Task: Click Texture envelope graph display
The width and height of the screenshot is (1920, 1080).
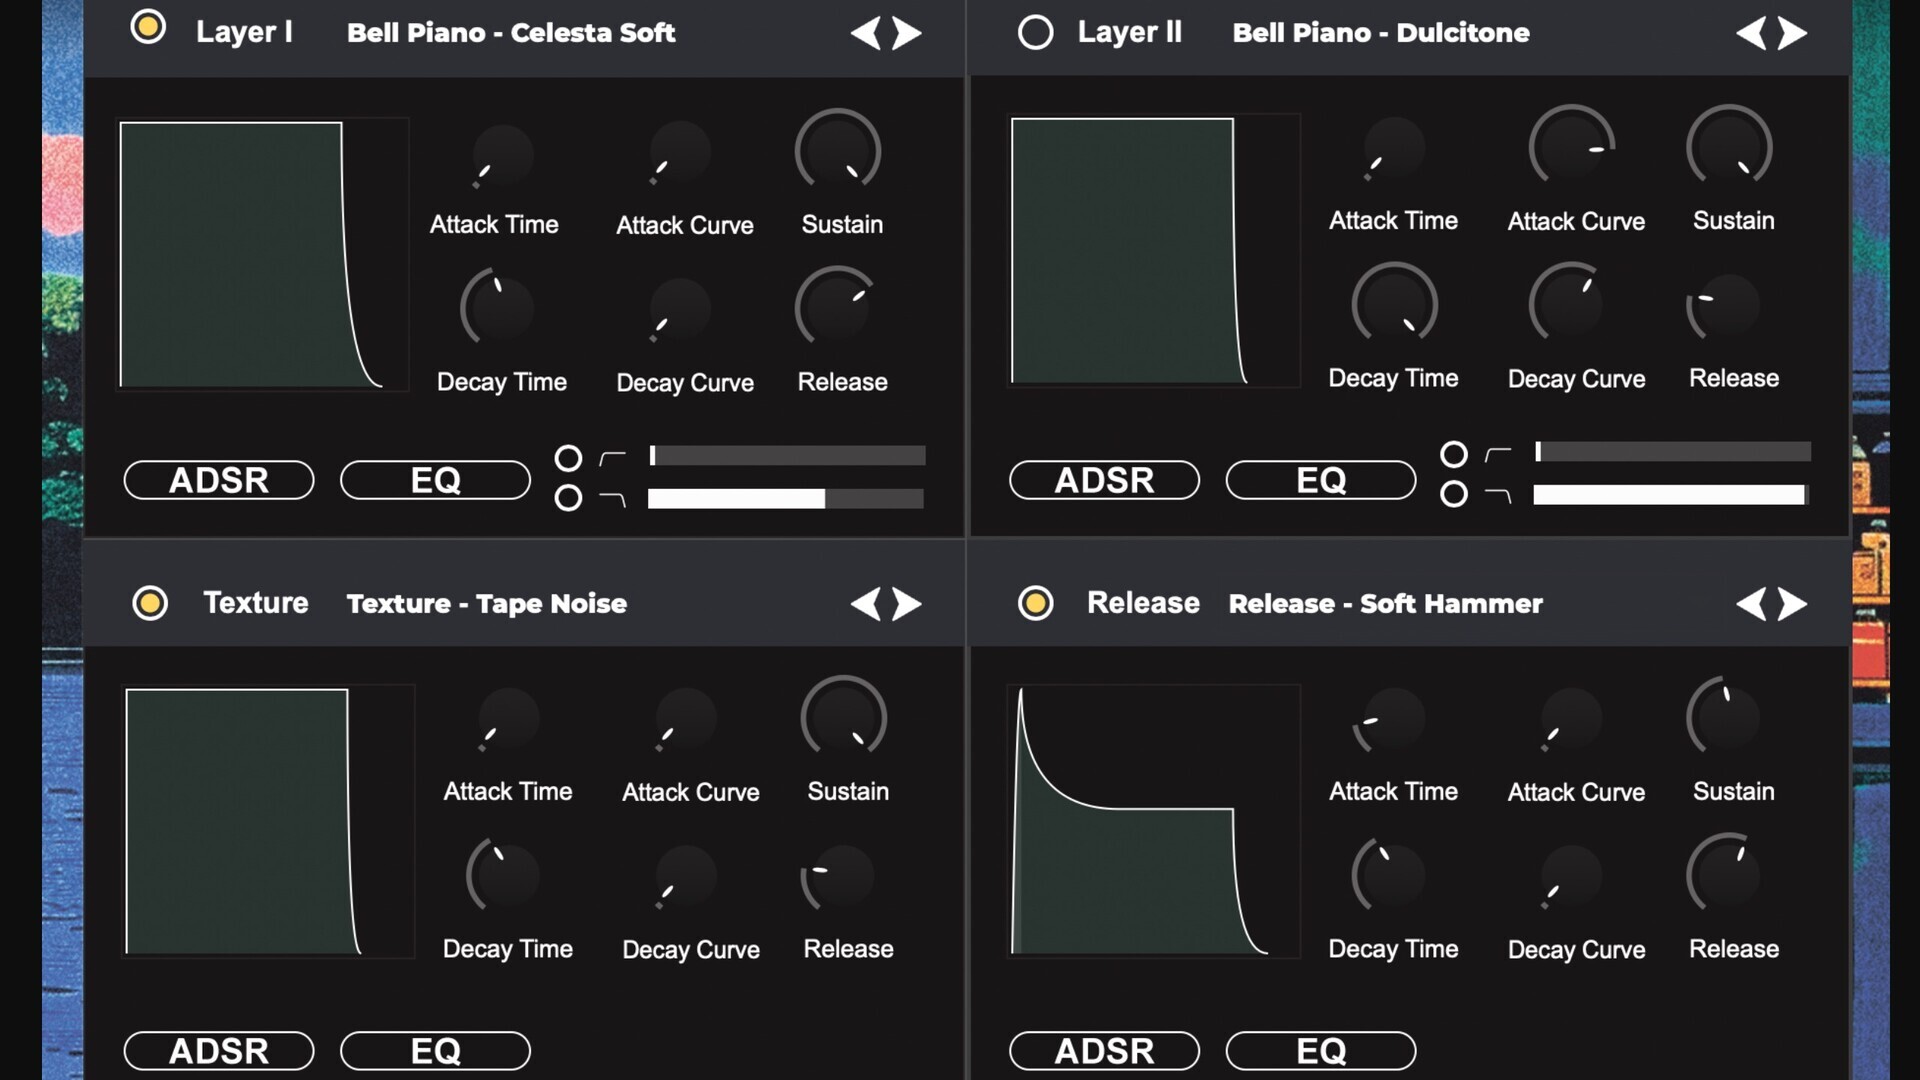Action: pos(268,821)
